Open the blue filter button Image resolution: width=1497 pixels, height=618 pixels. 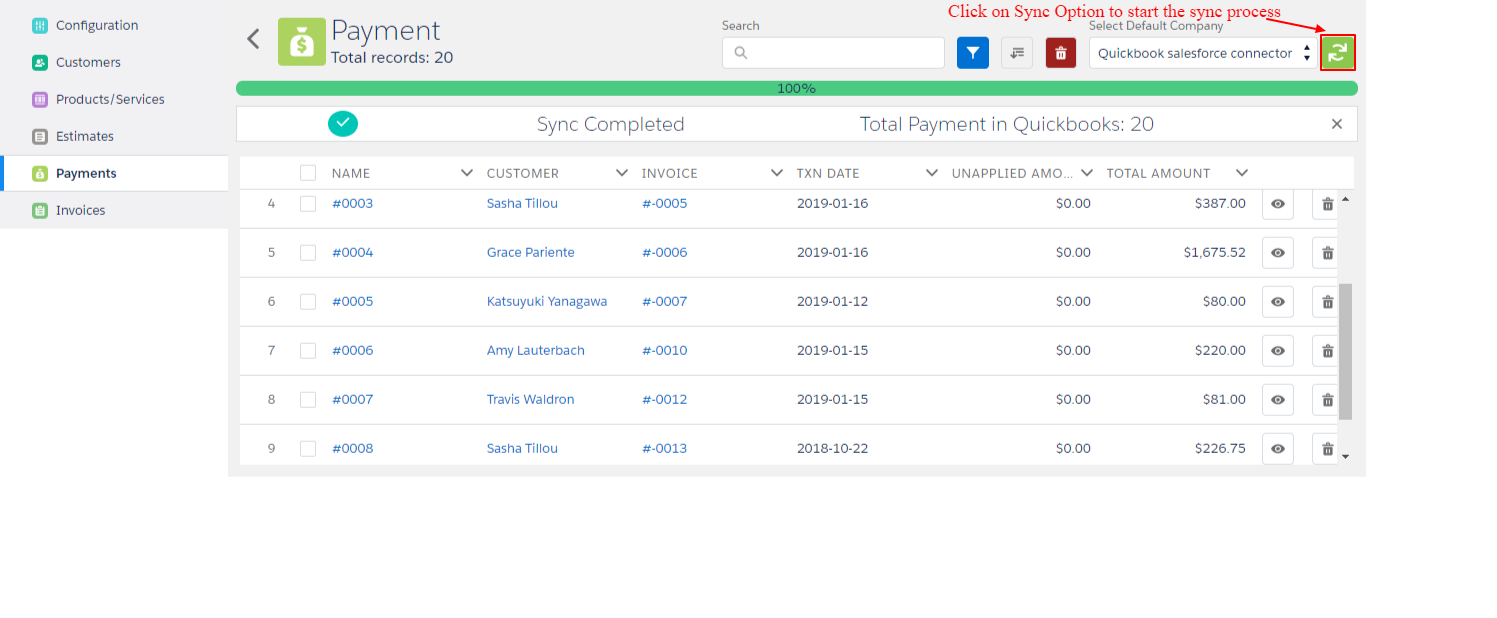[973, 53]
